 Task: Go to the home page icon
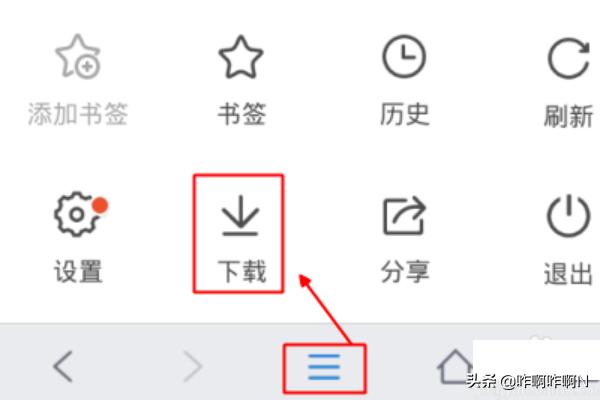tap(455, 366)
